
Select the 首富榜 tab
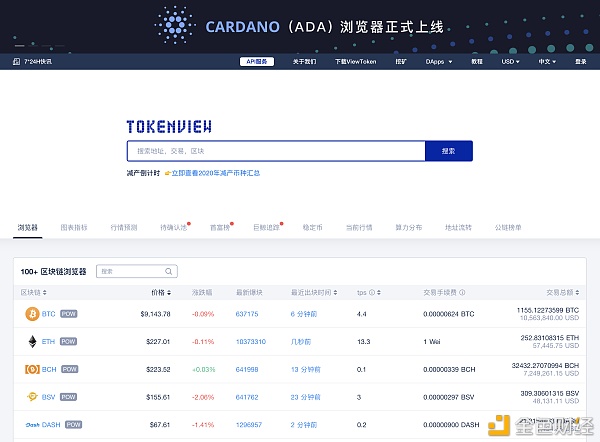tap(220, 228)
